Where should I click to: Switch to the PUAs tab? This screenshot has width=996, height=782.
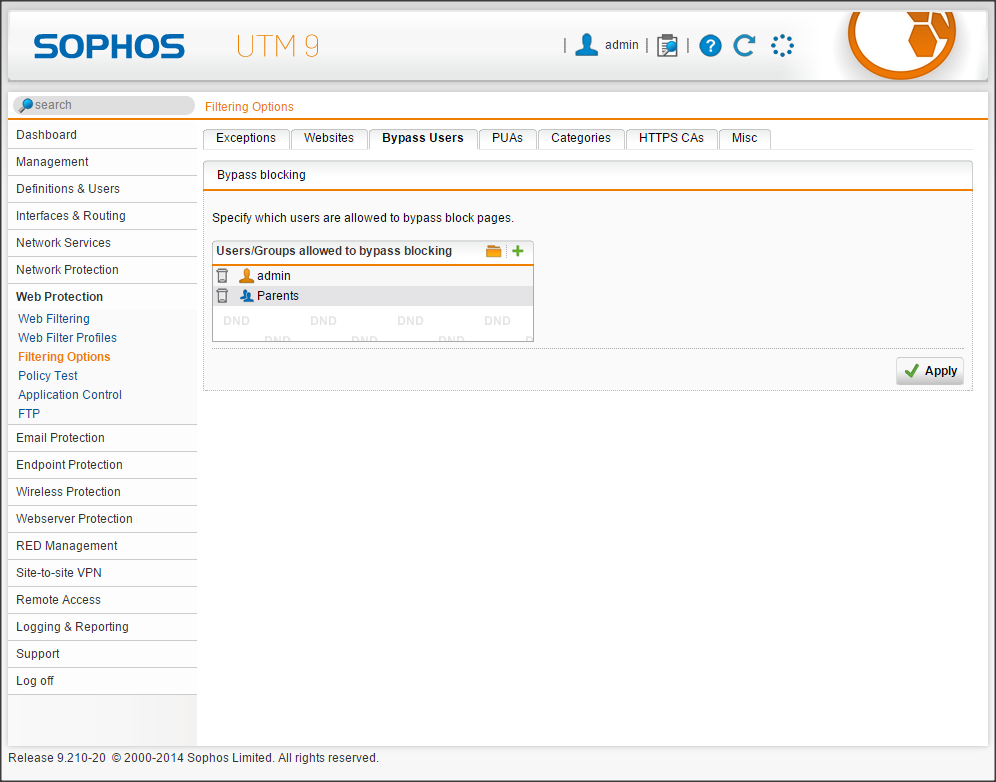(x=507, y=138)
